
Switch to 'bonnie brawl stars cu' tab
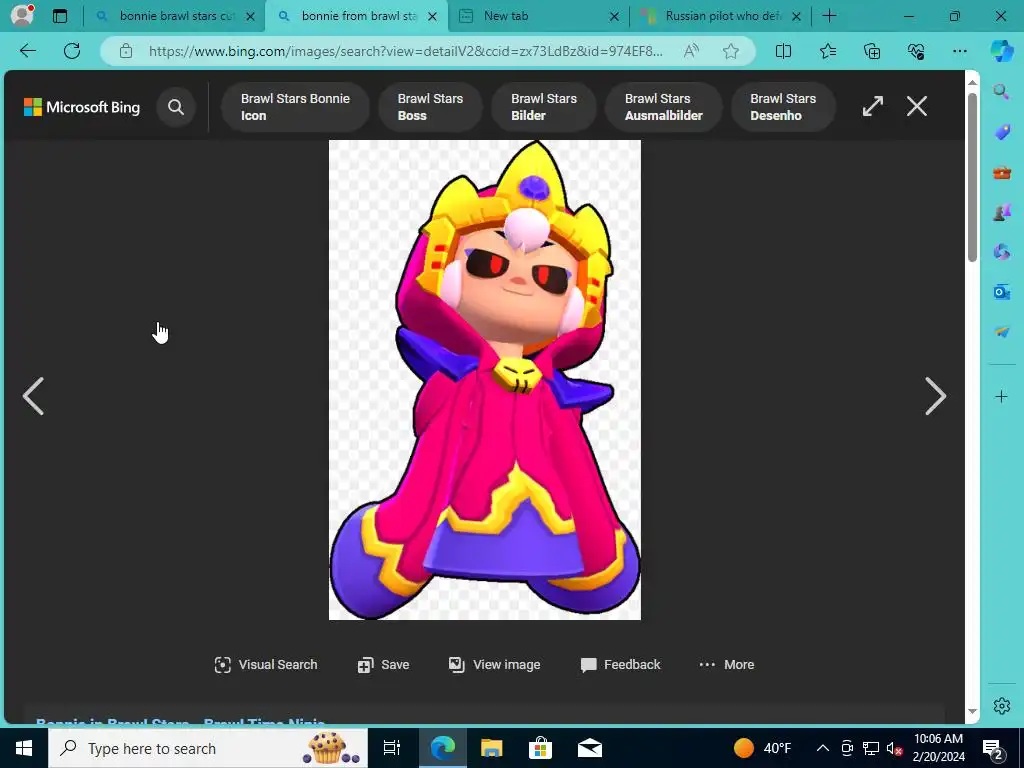point(174,16)
